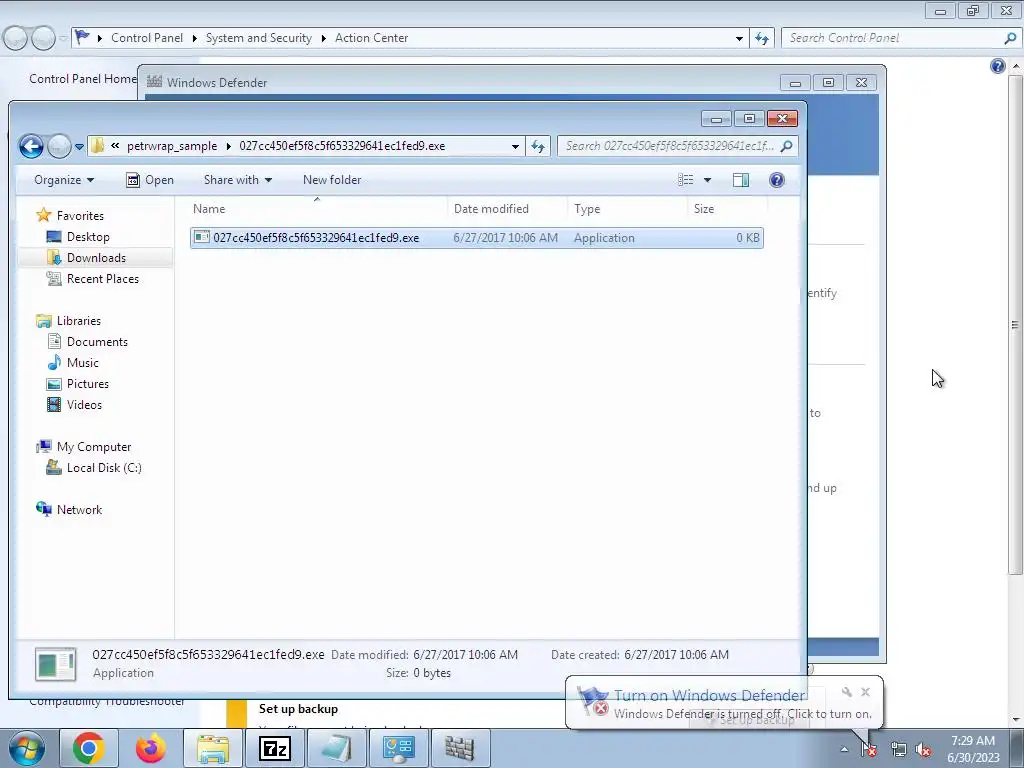Open the Organize menu

(64, 180)
